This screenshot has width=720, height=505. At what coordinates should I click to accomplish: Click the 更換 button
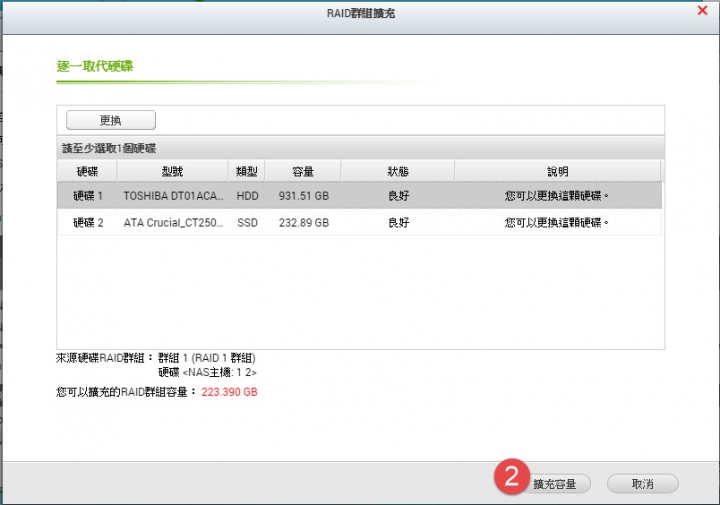111,120
